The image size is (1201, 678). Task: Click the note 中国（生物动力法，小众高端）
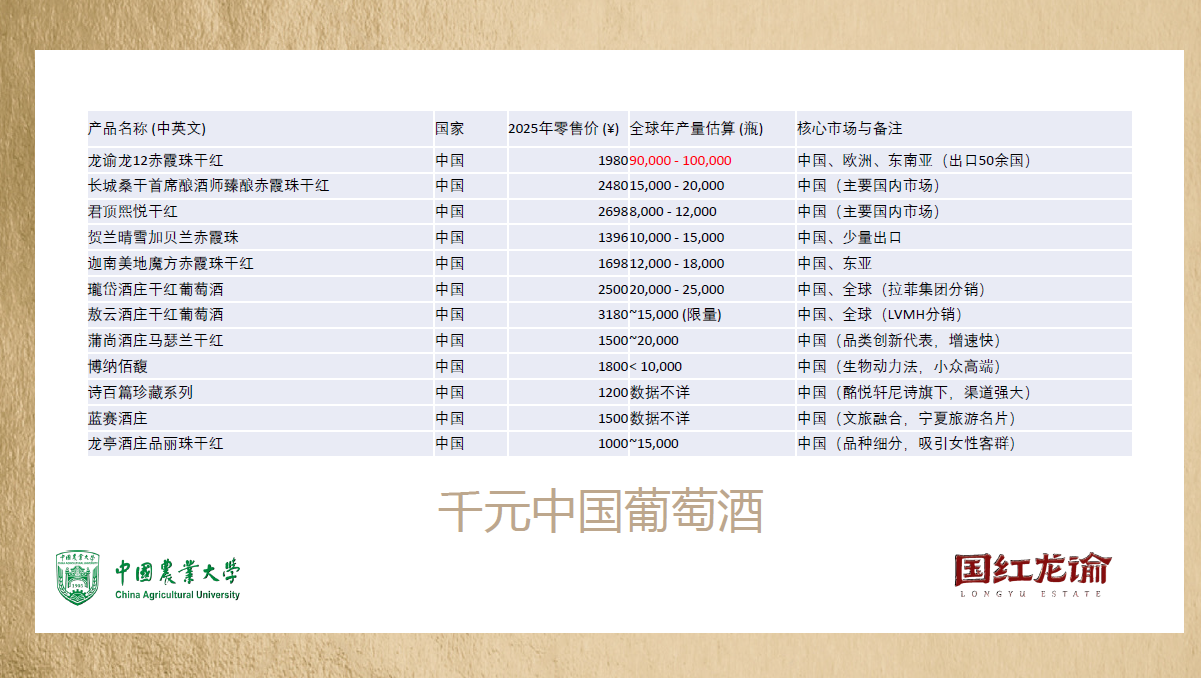[x=899, y=367]
